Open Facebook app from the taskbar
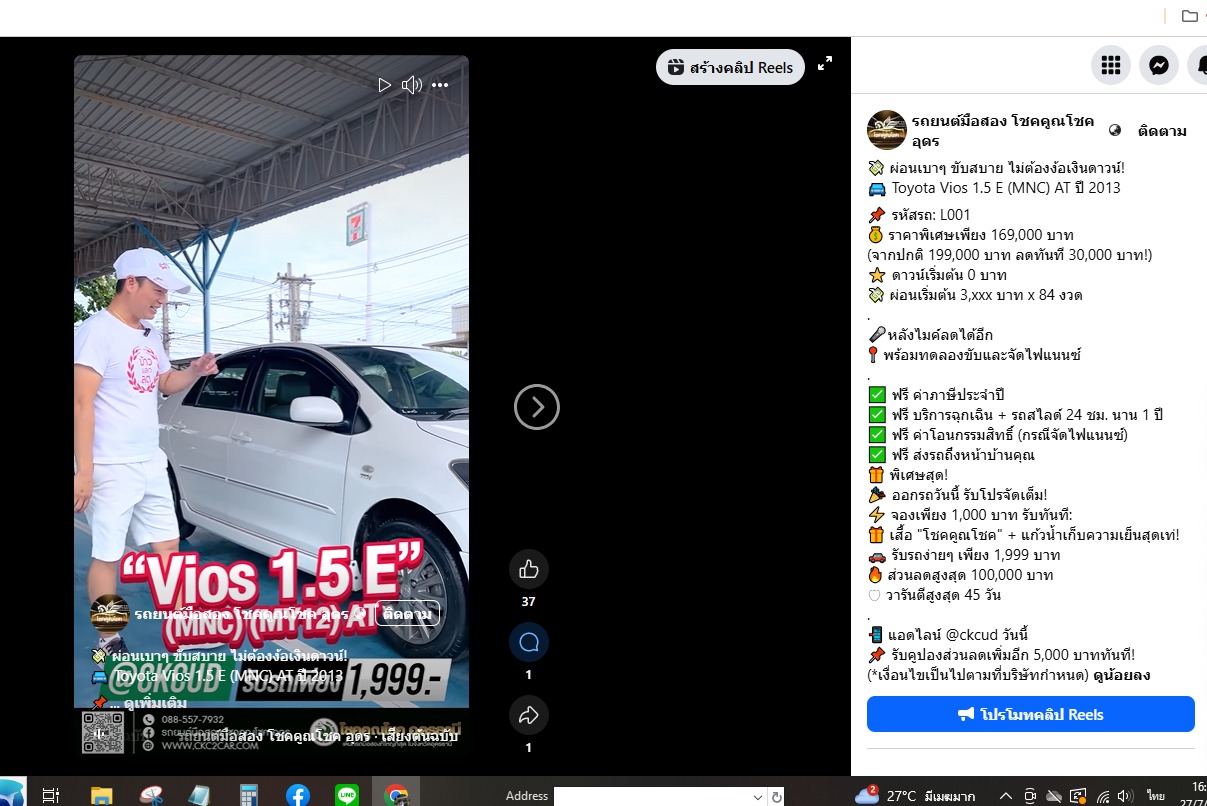Screen dimensions: 1207x806 [298, 795]
